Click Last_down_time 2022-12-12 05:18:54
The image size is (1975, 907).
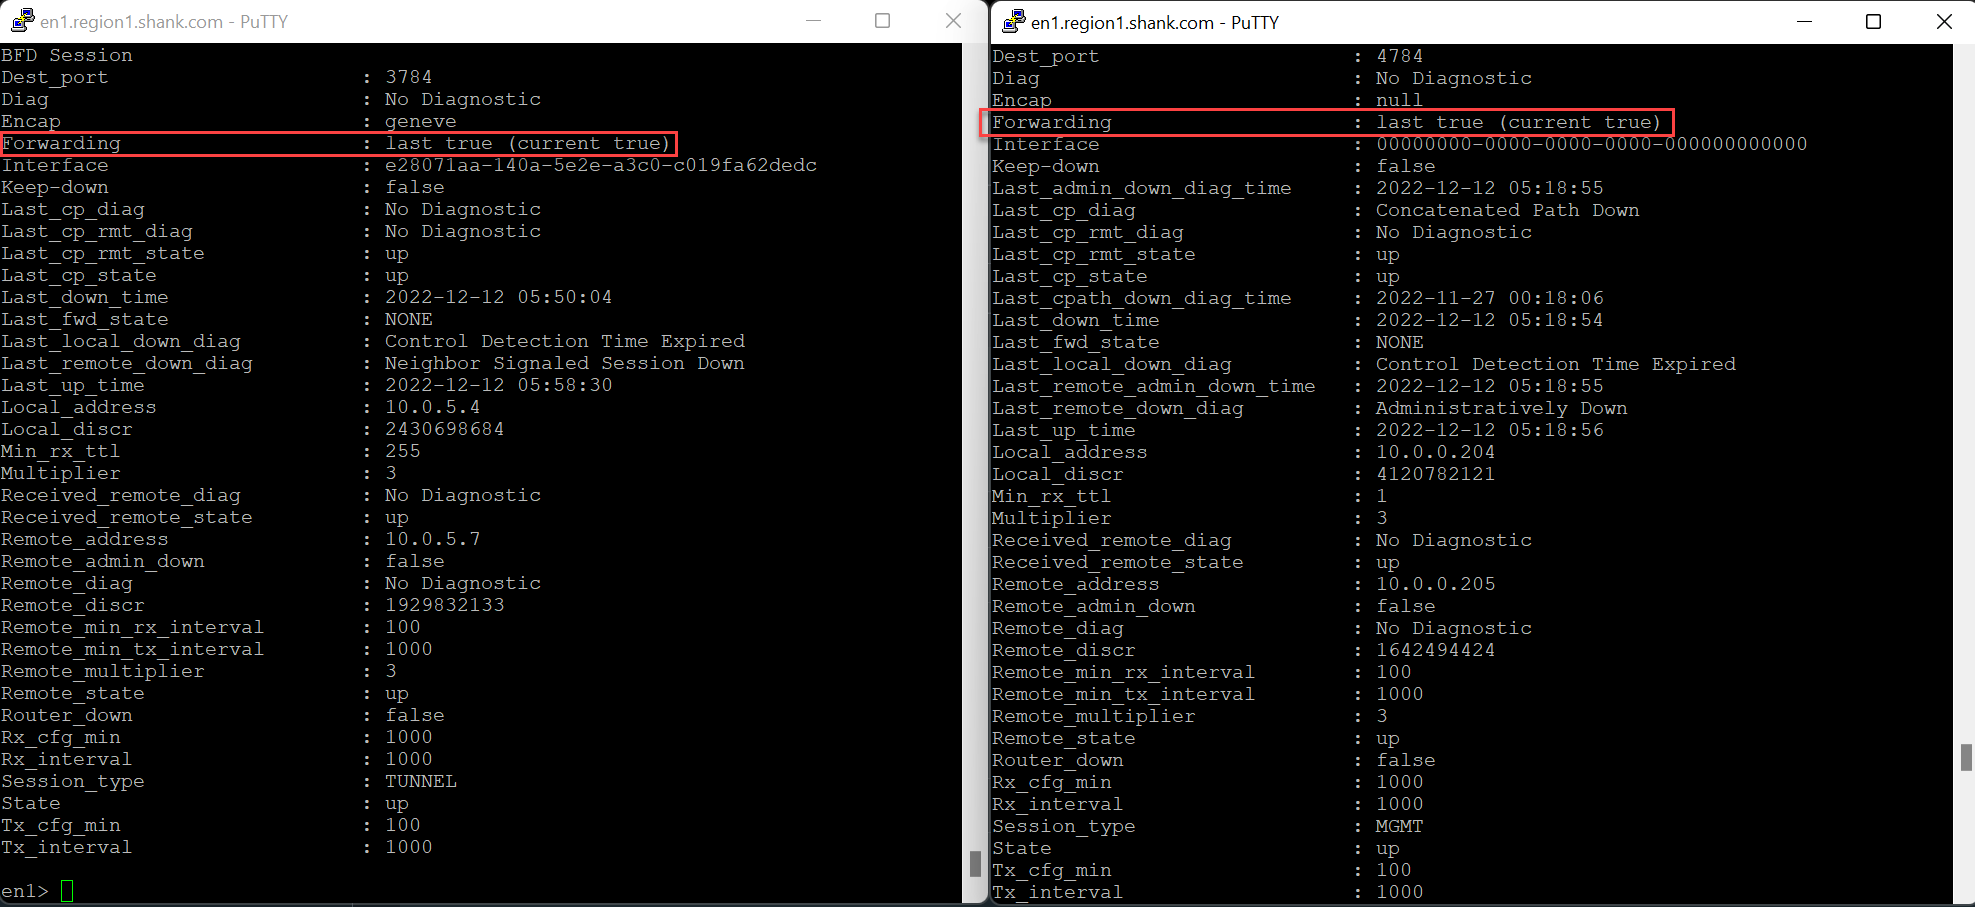(x=1490, y=320)
